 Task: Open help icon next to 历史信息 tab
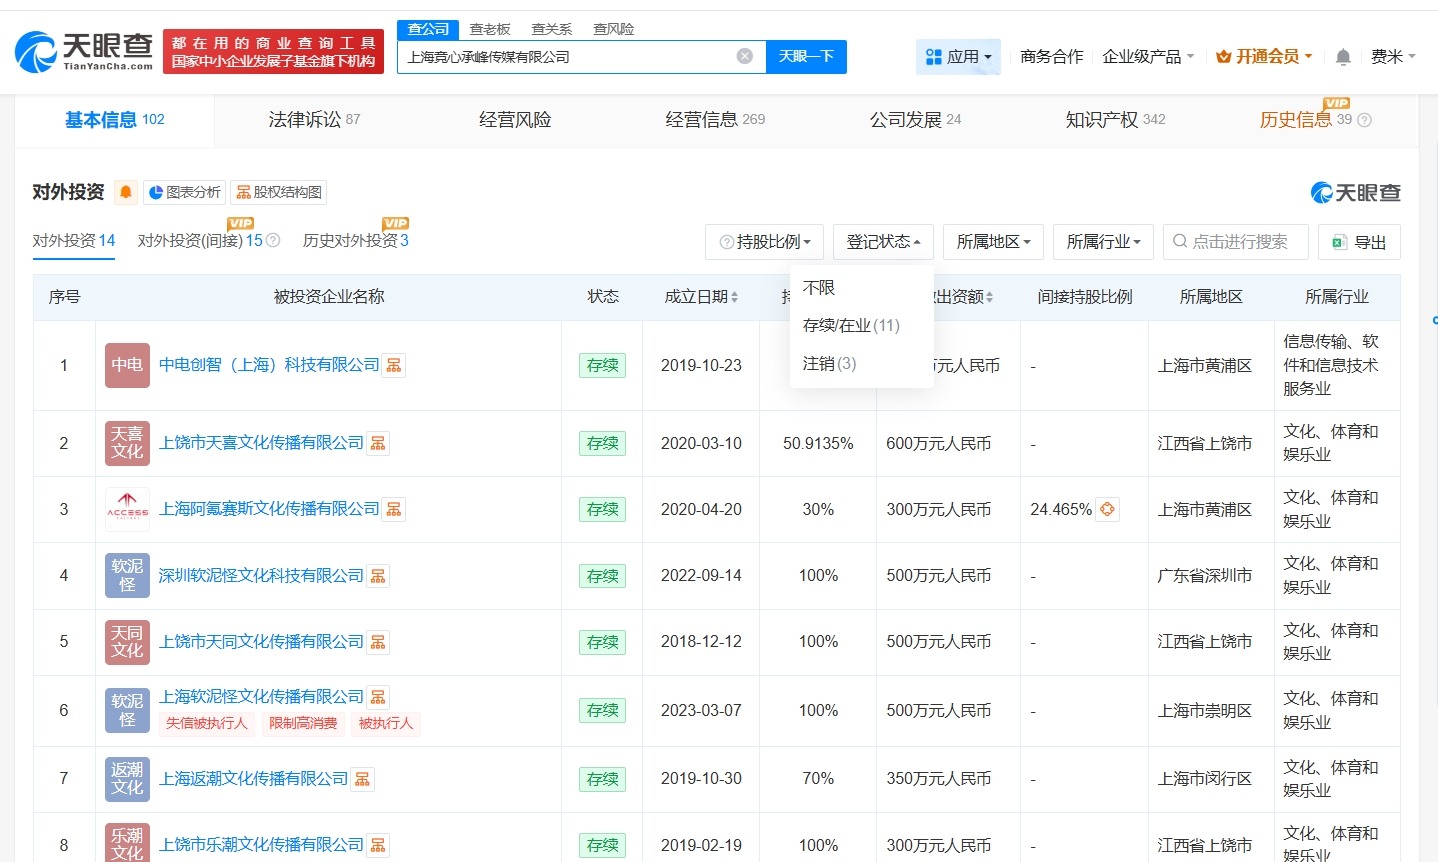click(1364, 120)
